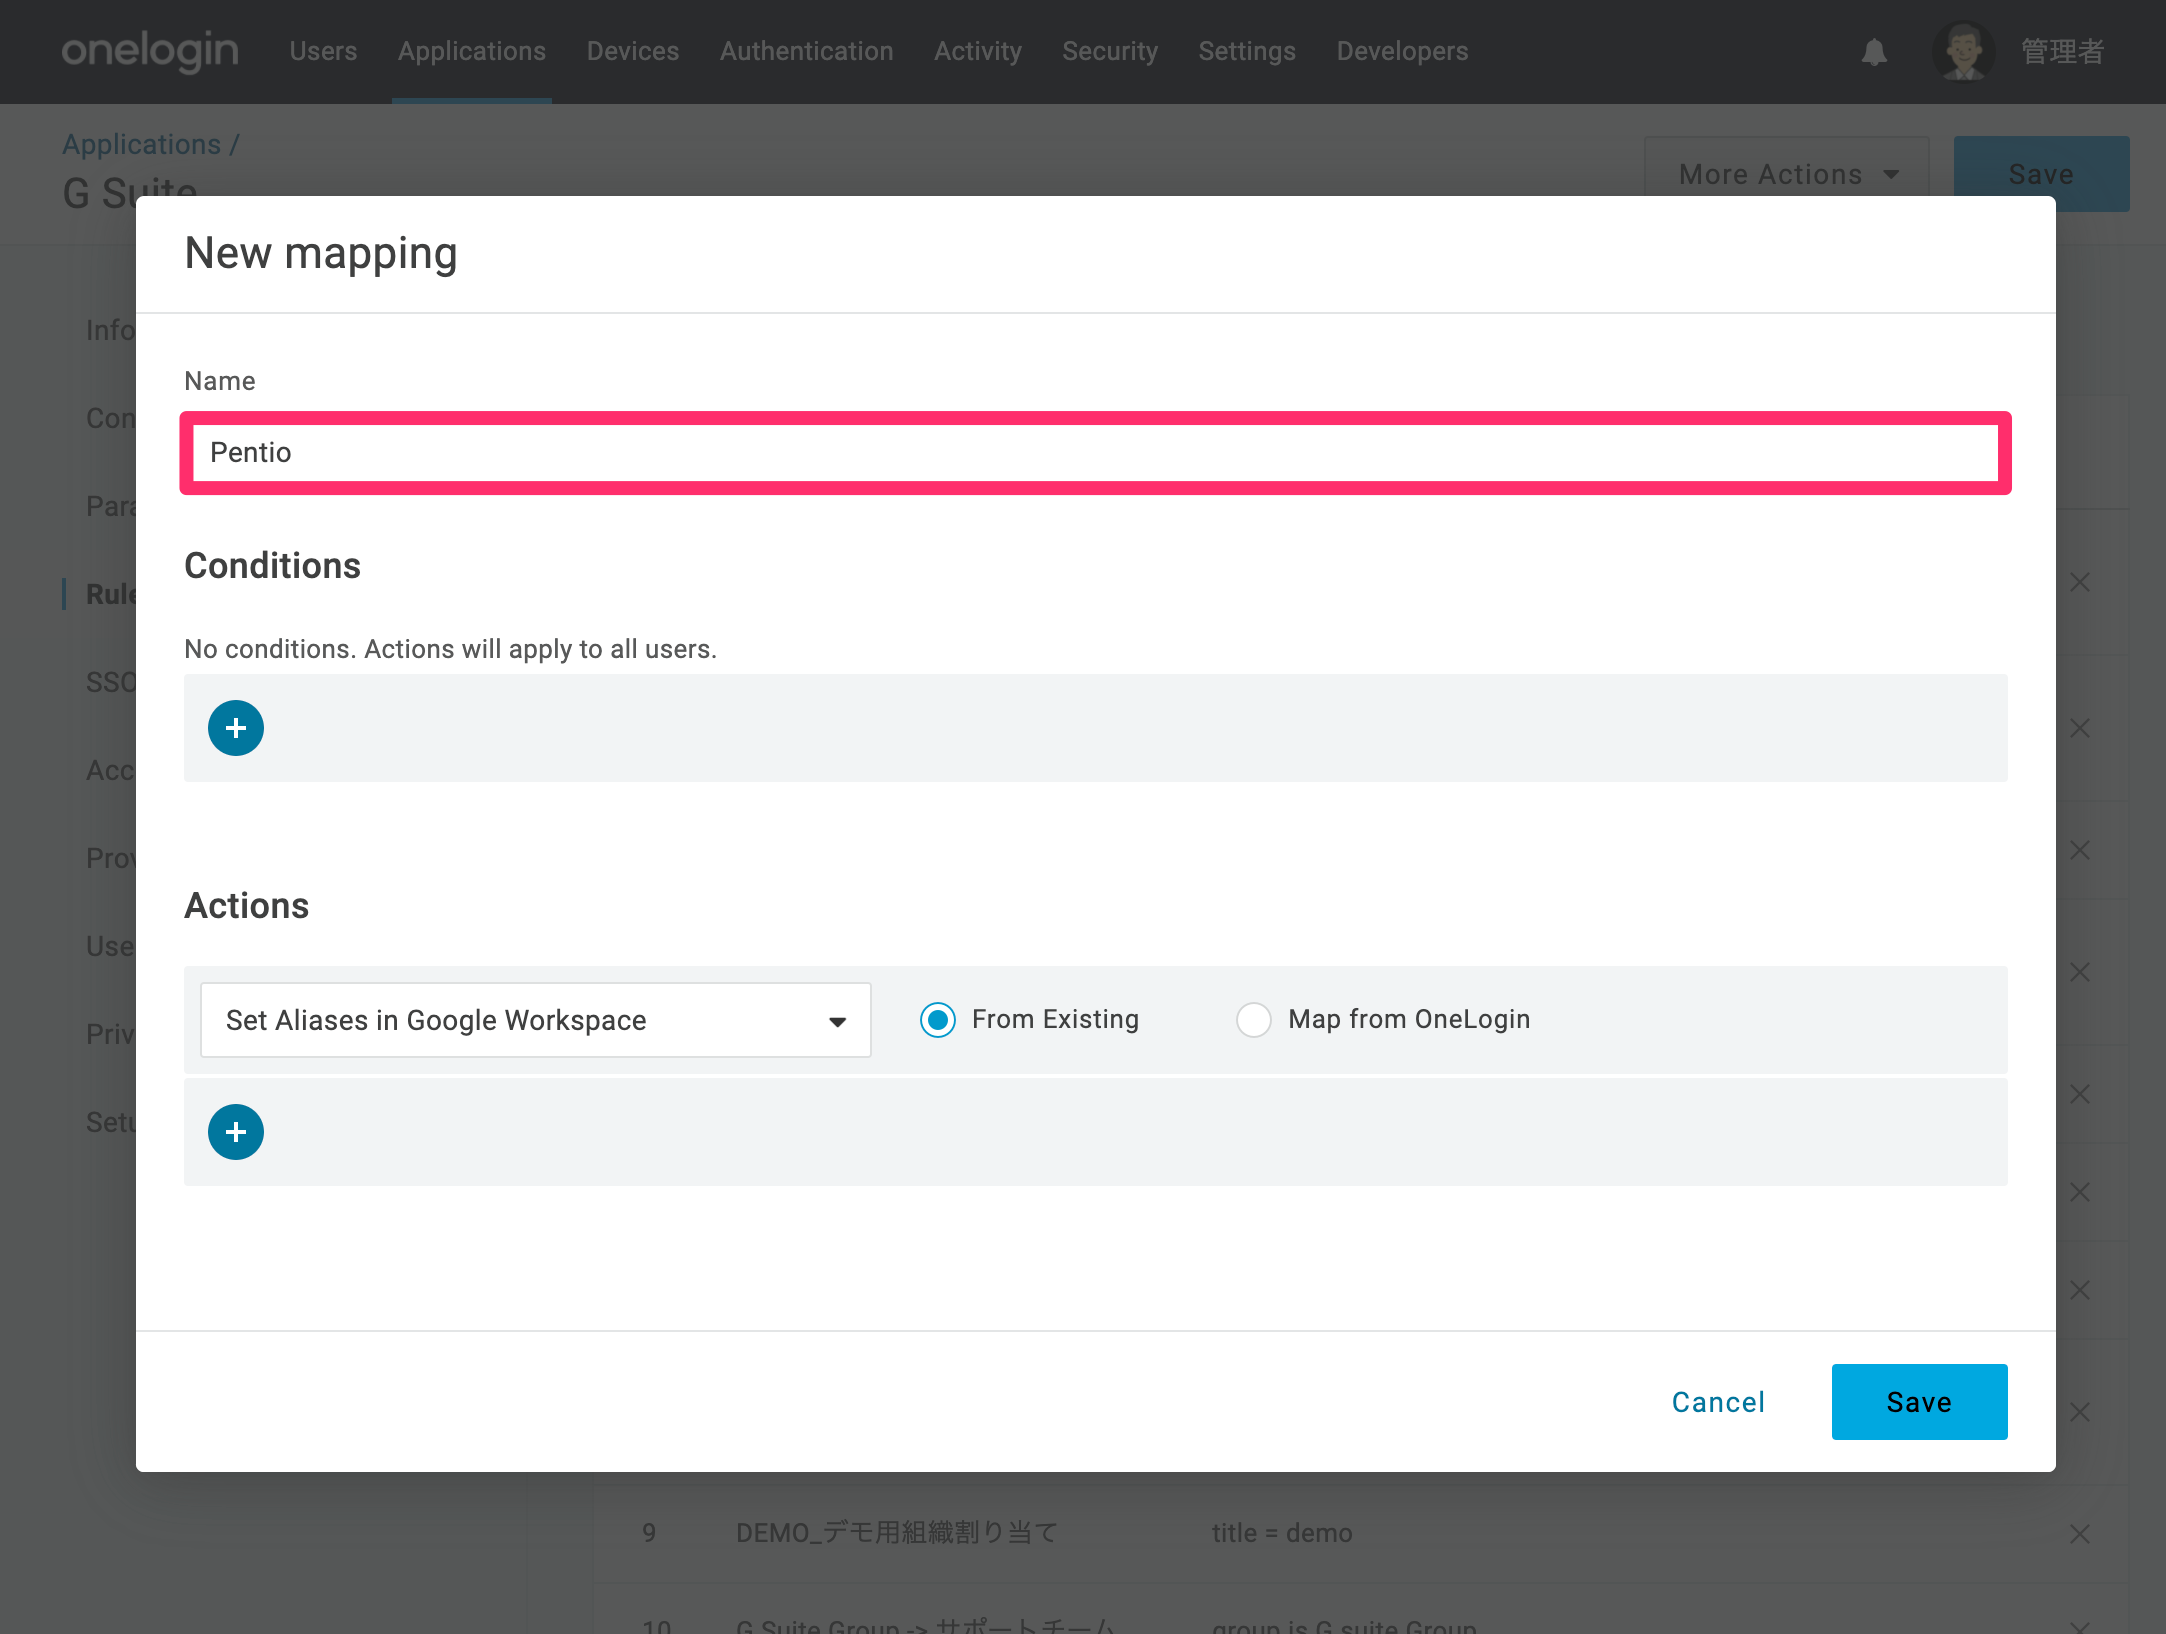Click the page-level Save button behind dialog

pos(2042,174)
